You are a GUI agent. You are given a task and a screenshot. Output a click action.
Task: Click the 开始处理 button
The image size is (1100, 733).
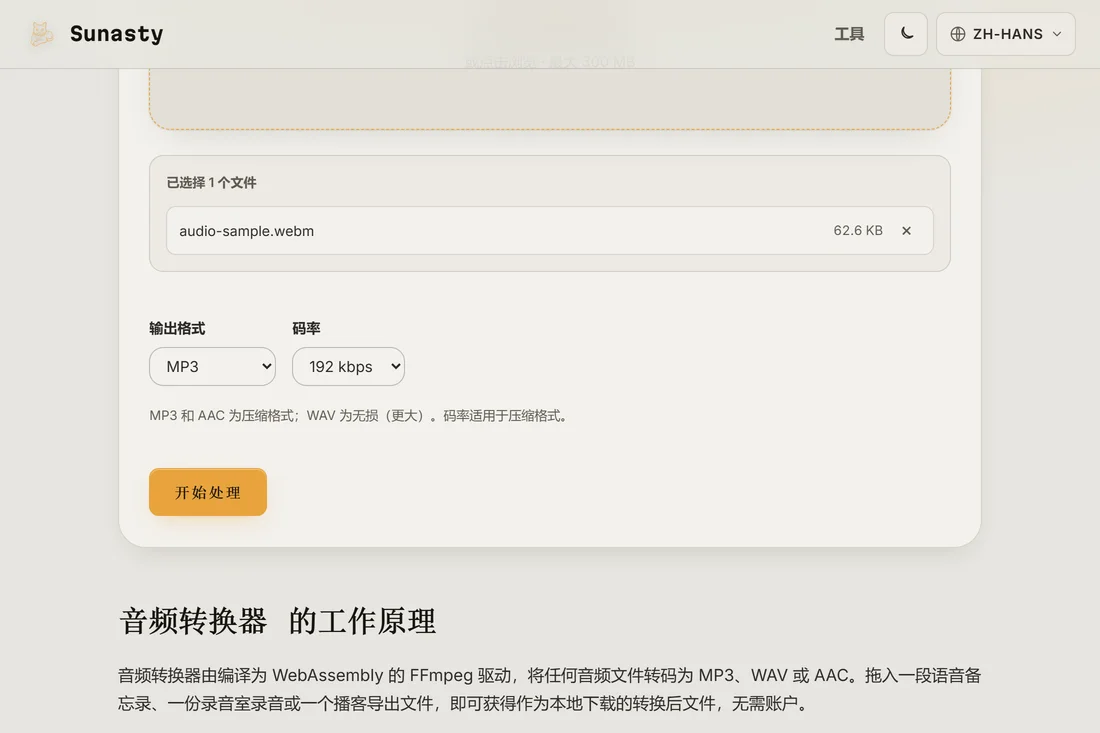(208, 492)
